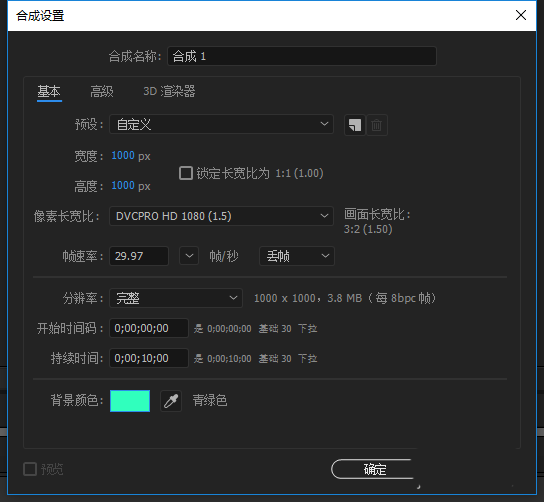Click the 青绿色 color name text
This screenshot has height=502, width=544.
point(210,400)
